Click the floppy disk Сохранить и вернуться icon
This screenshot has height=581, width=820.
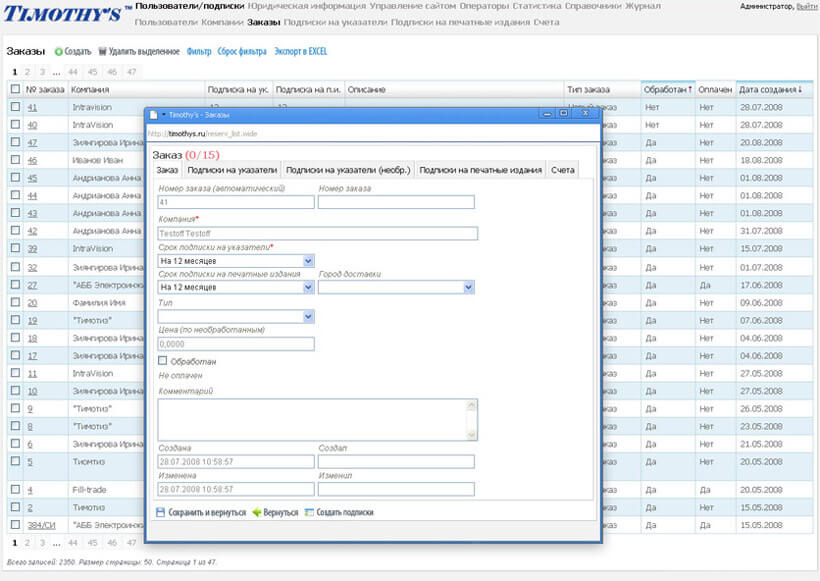click(x=161, y=512)
